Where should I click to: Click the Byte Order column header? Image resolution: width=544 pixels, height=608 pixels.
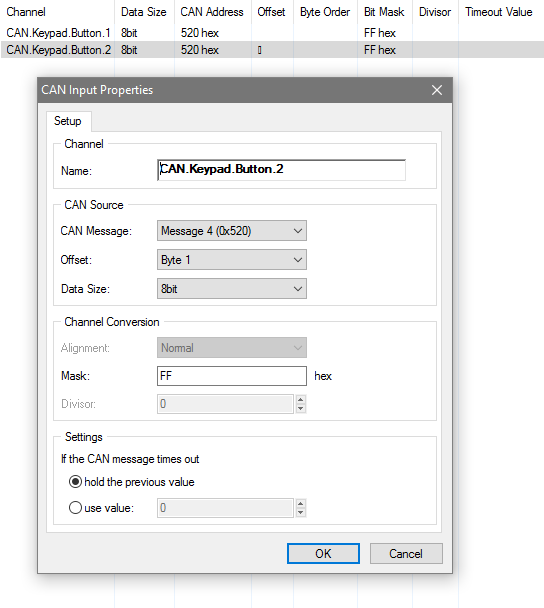pos(325,12)
